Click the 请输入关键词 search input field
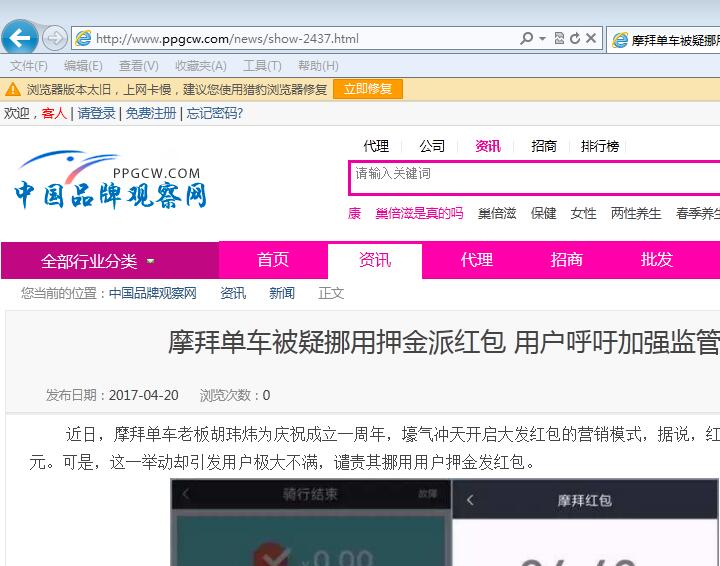 [535, 178]
